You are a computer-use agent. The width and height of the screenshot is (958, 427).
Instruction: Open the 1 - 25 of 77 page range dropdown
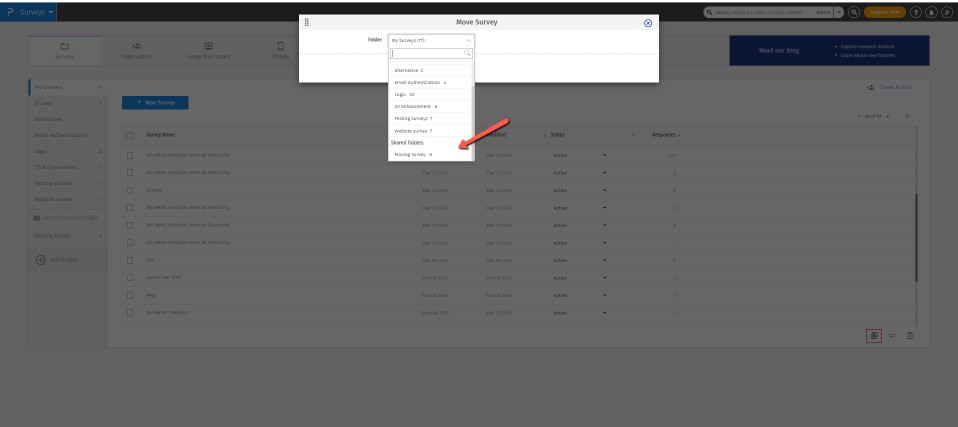click(x=874, y=116)
